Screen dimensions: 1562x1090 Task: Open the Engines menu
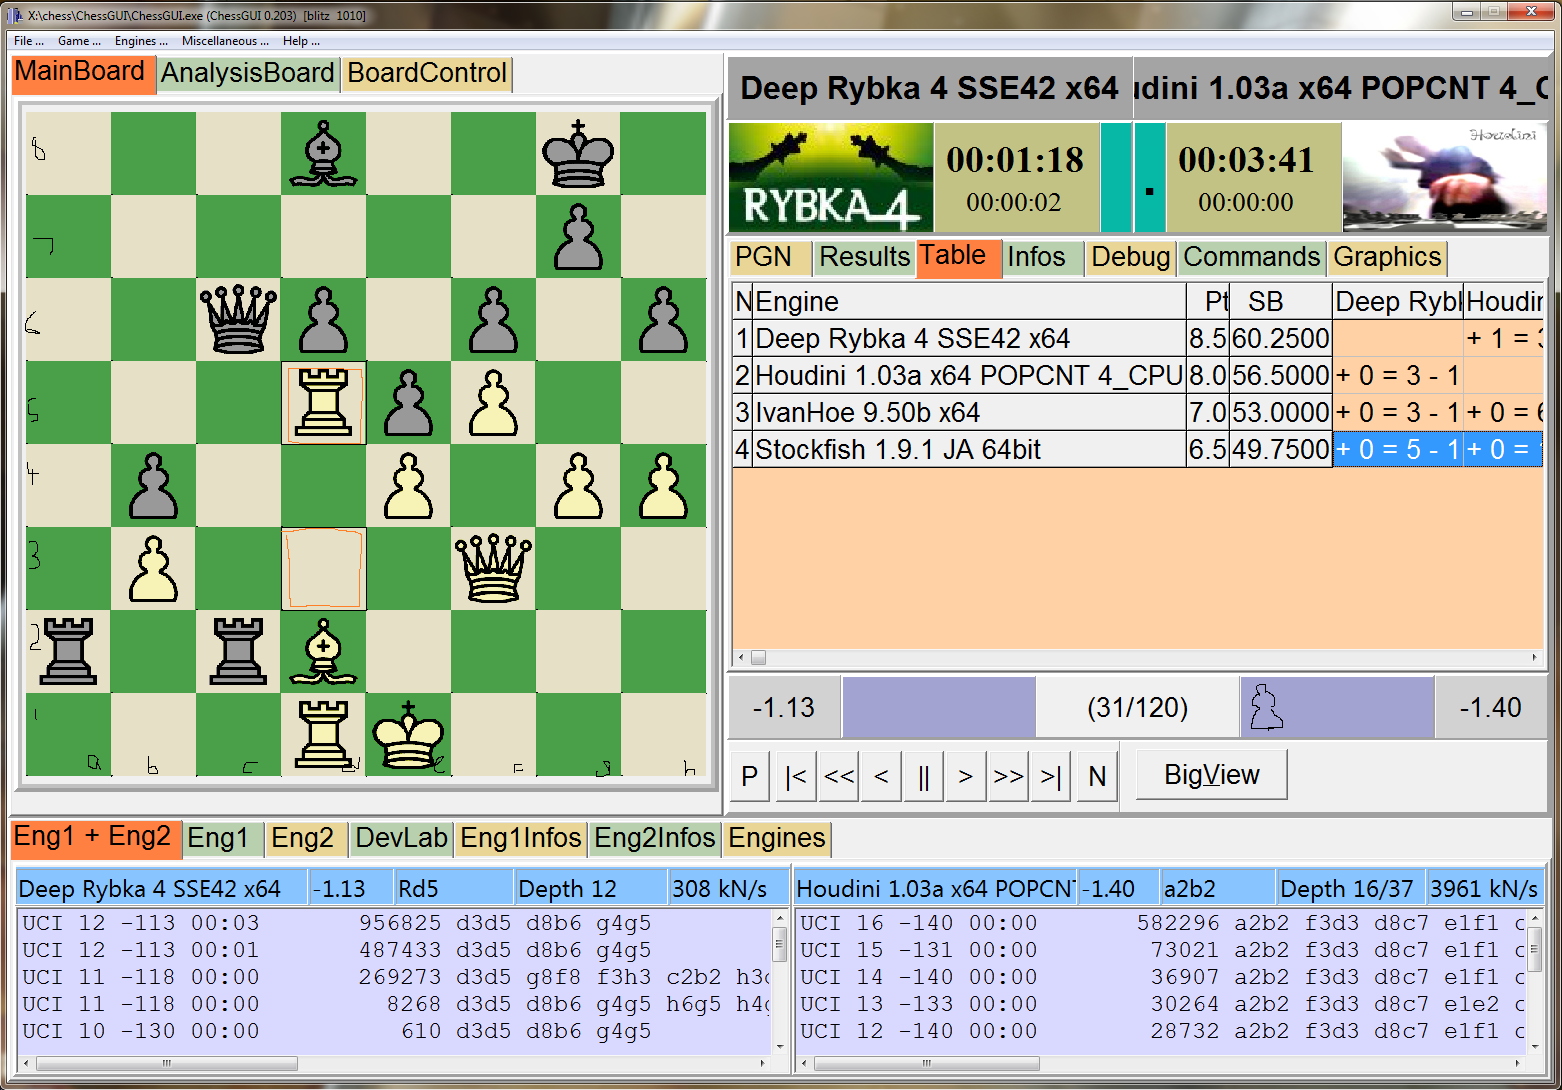pos(141,41)
